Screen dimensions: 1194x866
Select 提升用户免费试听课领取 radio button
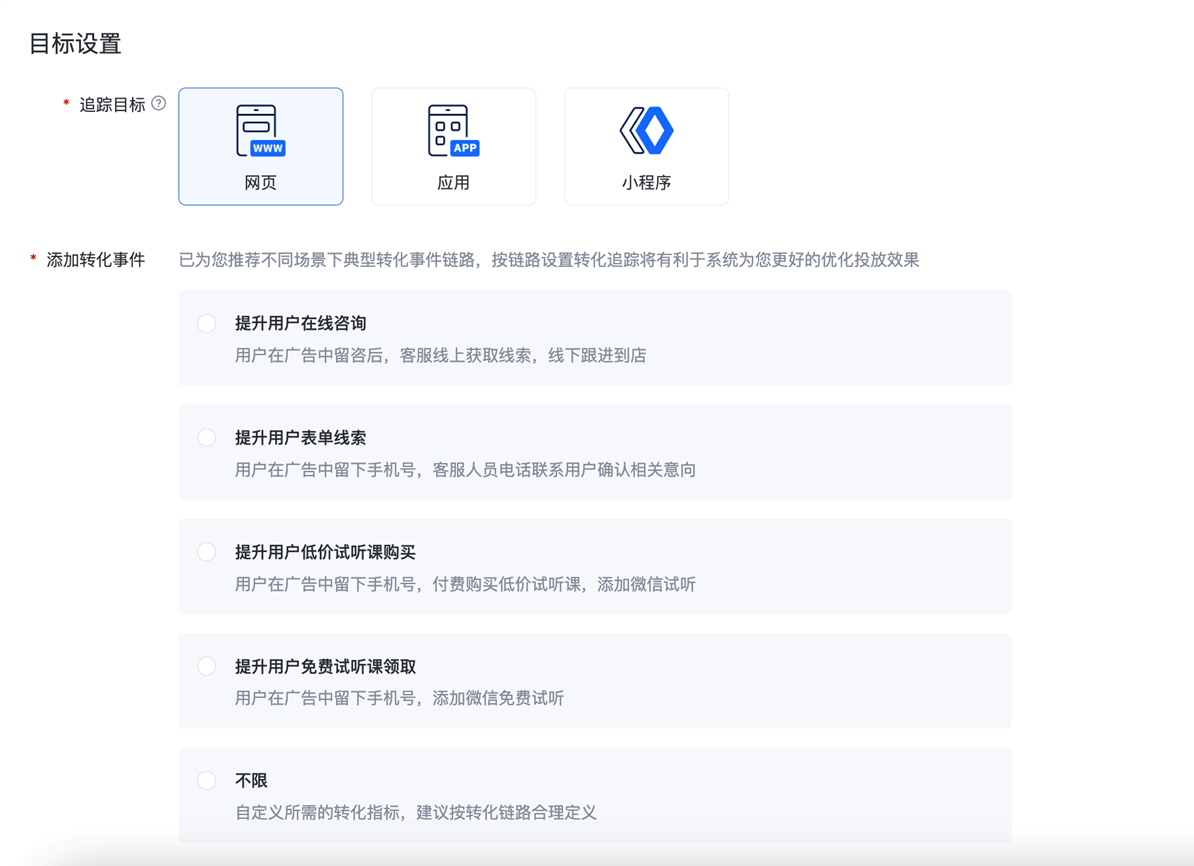[207, 666]
